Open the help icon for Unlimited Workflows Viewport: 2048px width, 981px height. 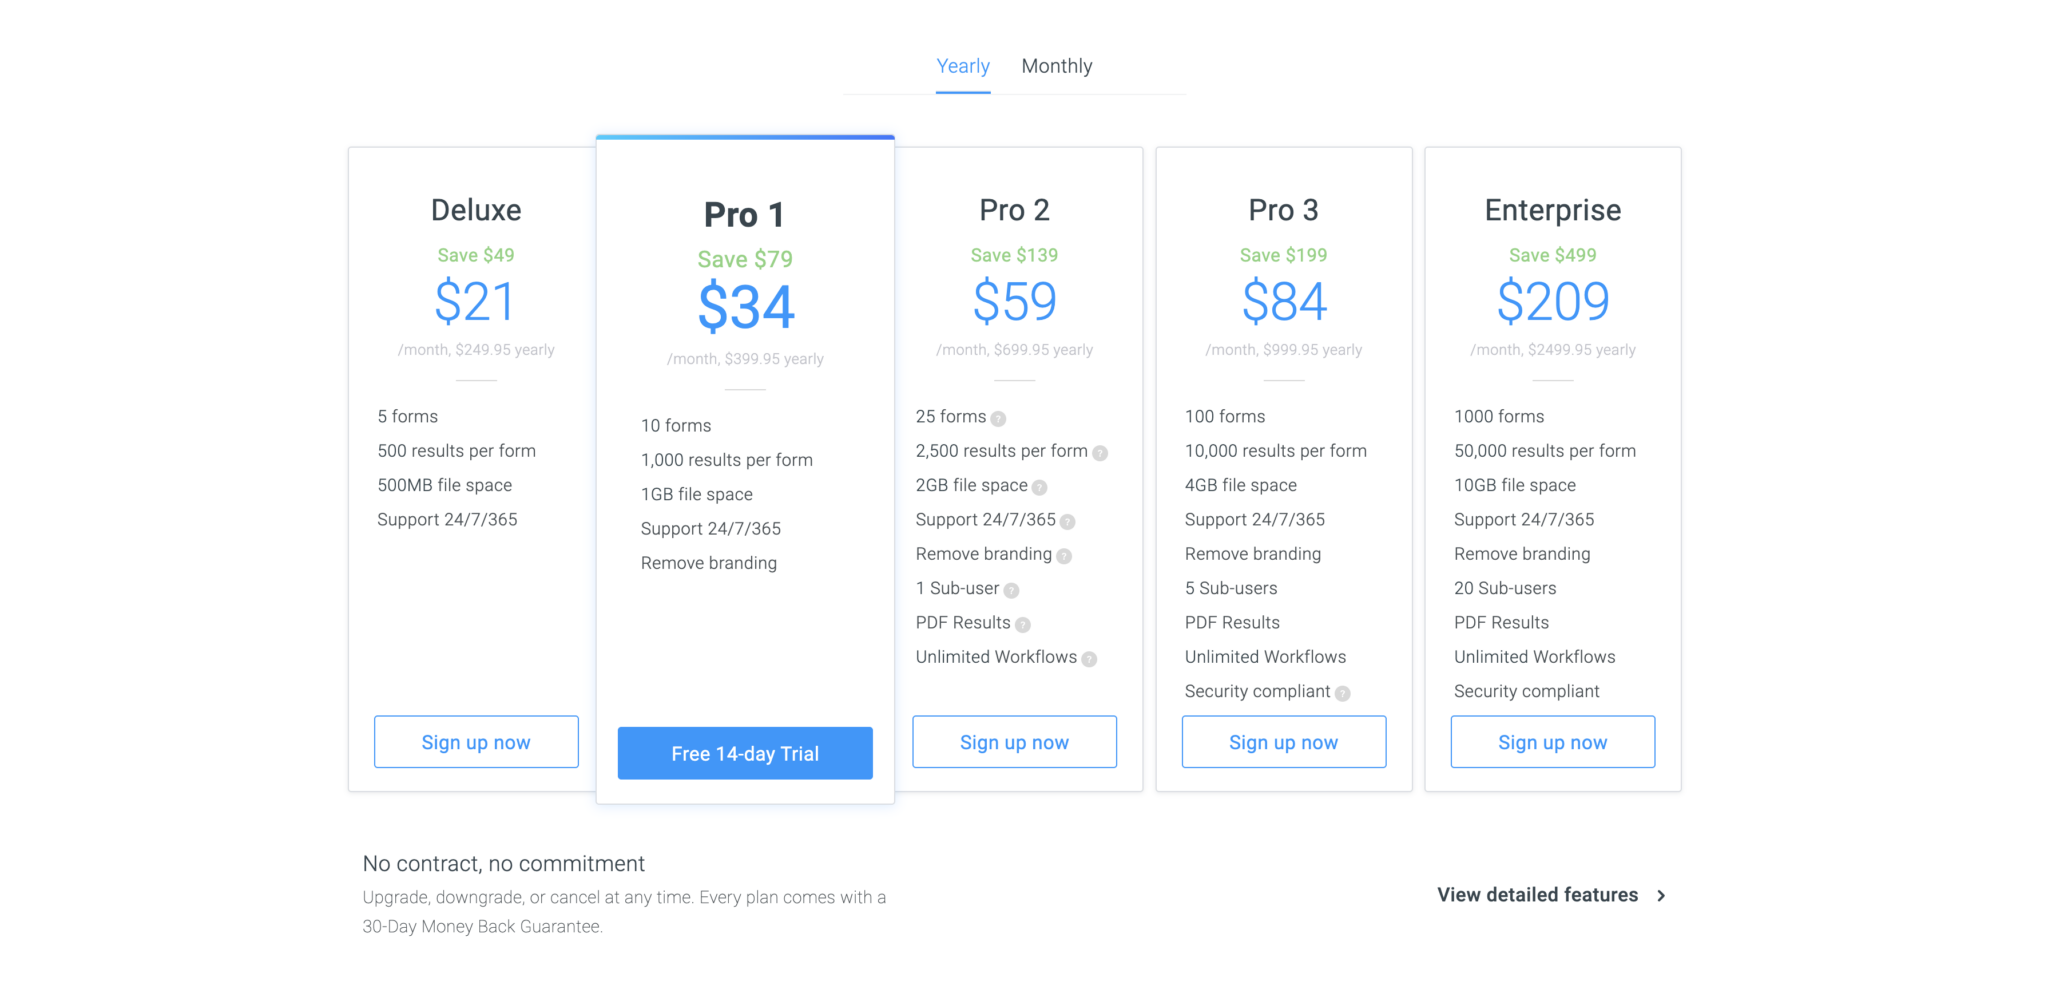pos(1089,658)
